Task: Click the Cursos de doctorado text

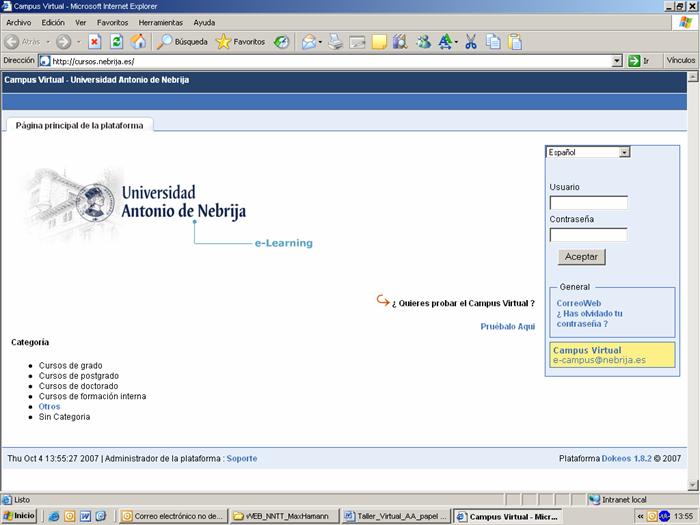Action: click(79, 386)
